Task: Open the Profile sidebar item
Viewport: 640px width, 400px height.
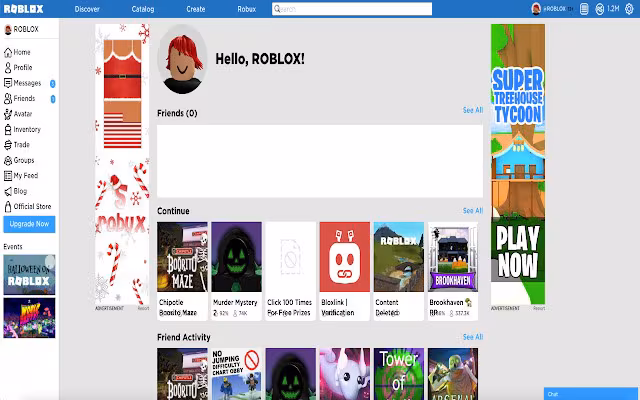Action: point(18,68)
